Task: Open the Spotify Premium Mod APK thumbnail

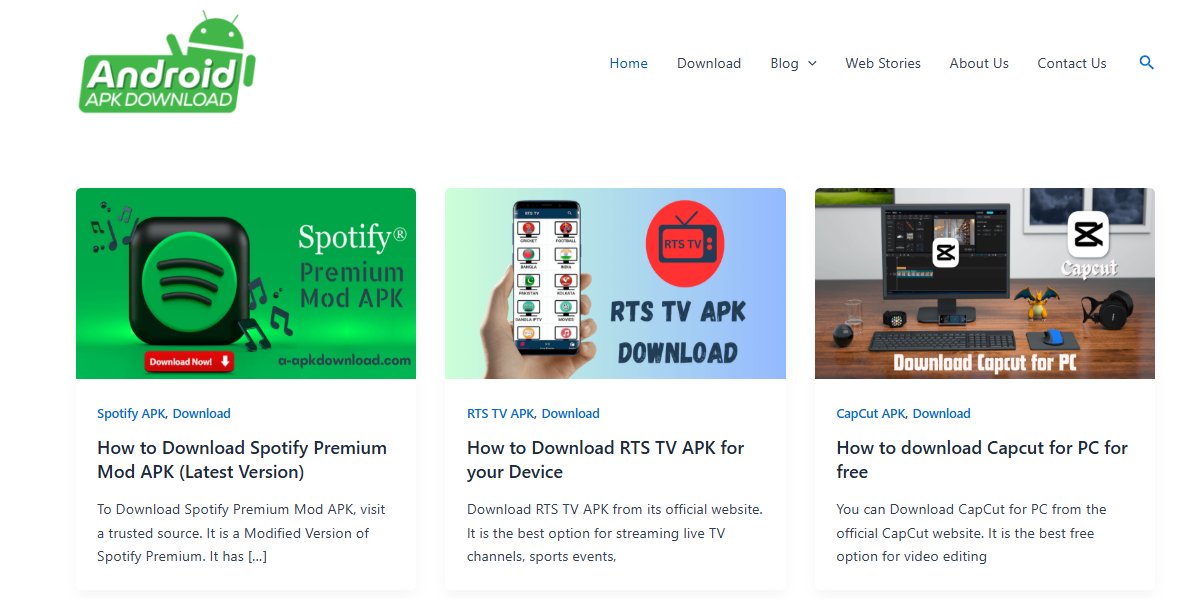Action: point(246,283)
